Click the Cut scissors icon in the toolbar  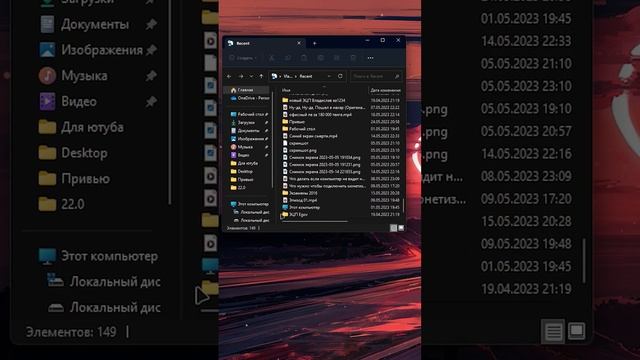[x=271, y=58]
